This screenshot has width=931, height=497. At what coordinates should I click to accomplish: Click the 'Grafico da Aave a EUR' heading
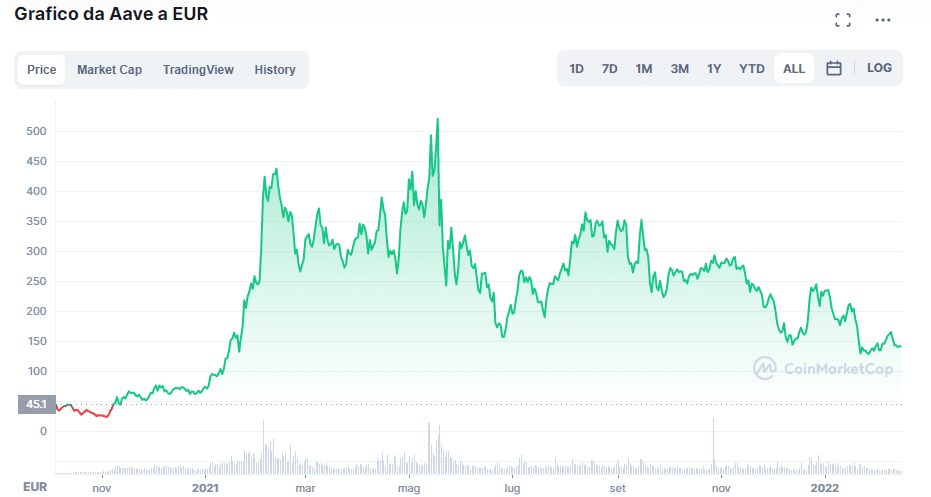[x=111, y=14]
